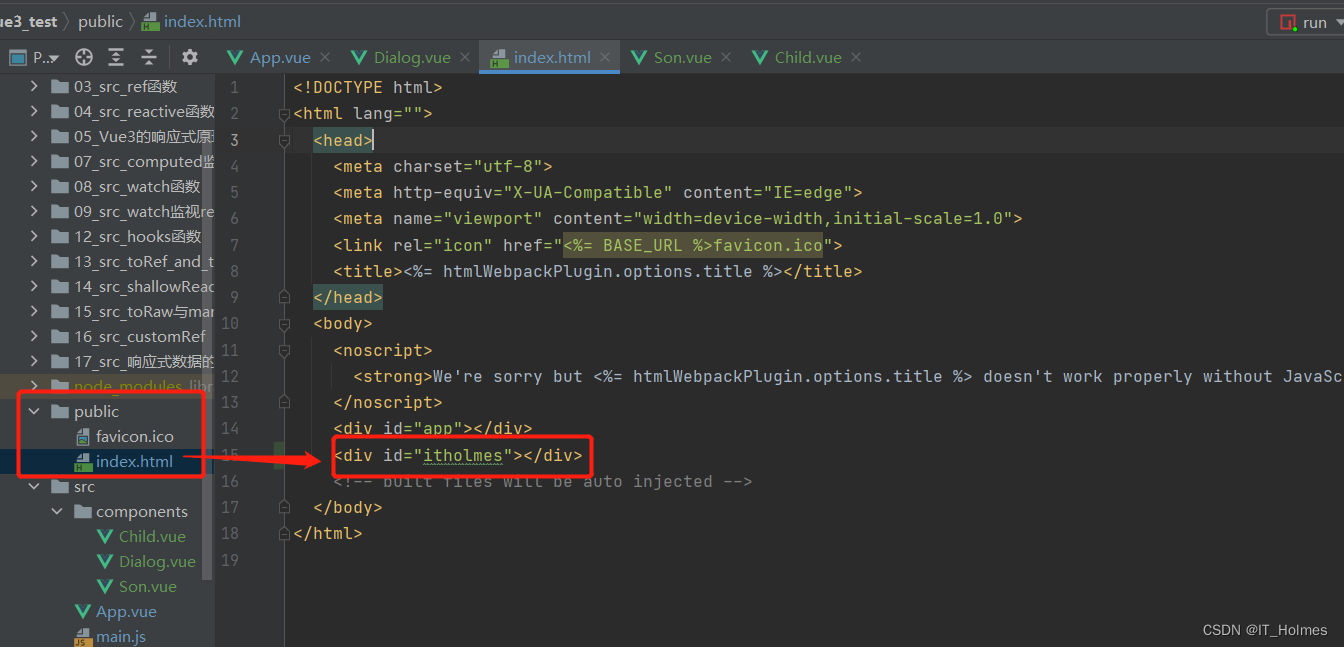
Task: Click the JS file icon beside main.js
Action: pos(83,637)
